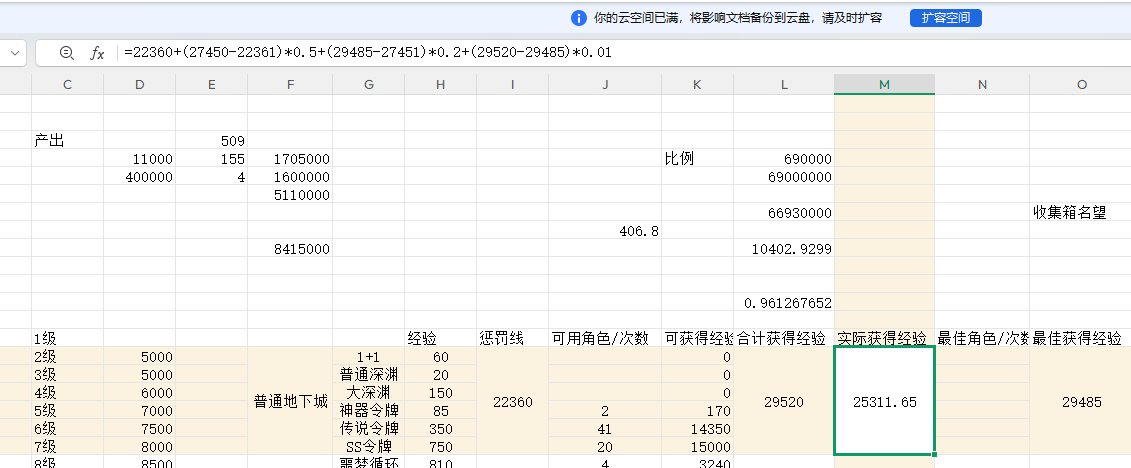This screenshot has width=1131, height=468.
Task: Select the cell labeled 比例
Action: coord(679,159)
